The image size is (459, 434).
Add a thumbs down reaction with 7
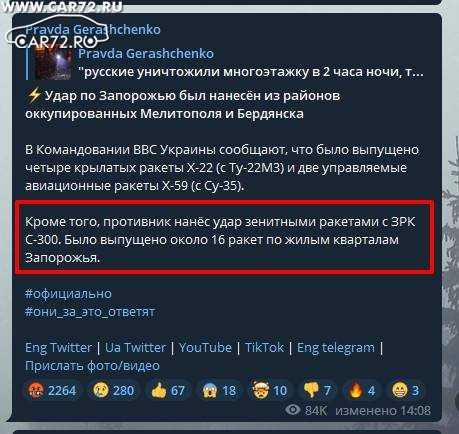point(317,390)
